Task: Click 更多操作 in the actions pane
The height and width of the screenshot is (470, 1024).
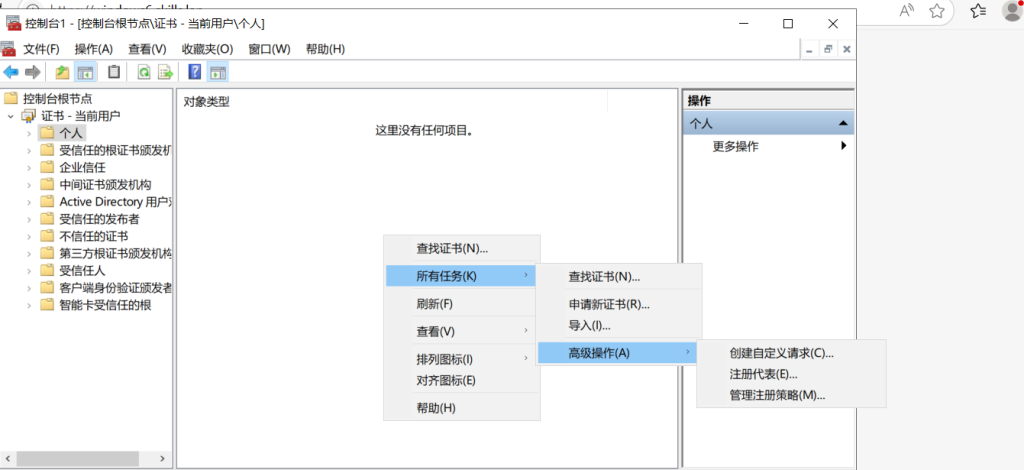Action: pos(735,146)
